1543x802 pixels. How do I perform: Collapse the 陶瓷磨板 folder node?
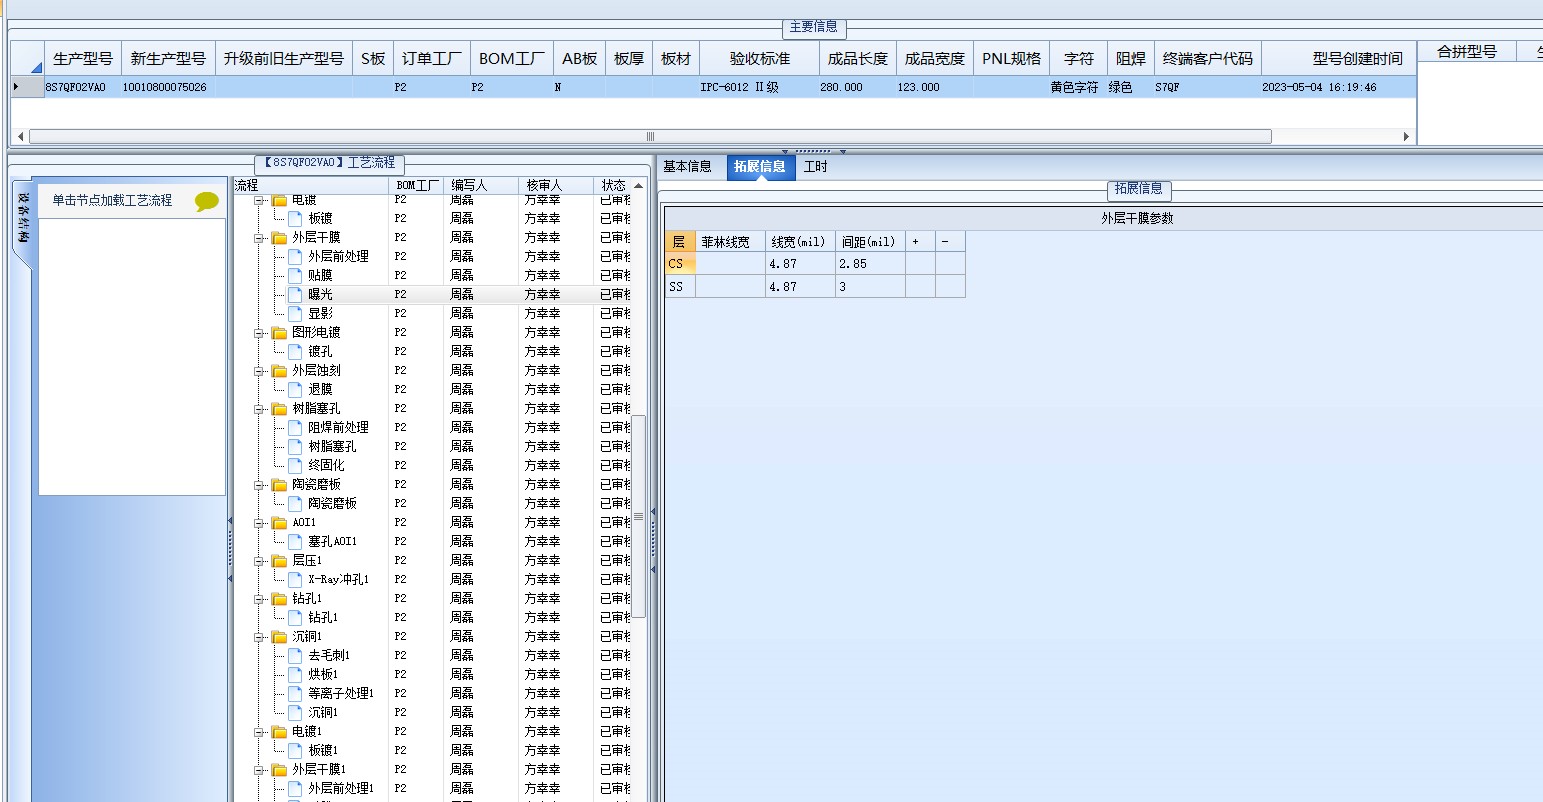point(258,485)
